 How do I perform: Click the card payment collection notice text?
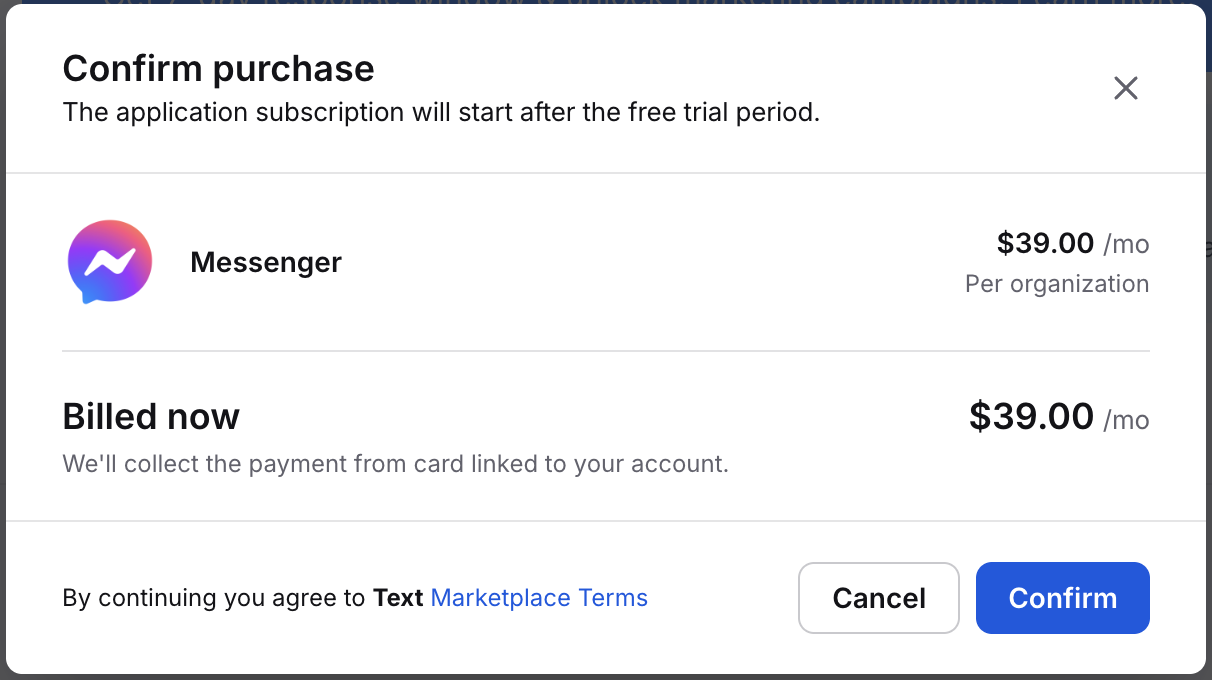coord(395,464)
